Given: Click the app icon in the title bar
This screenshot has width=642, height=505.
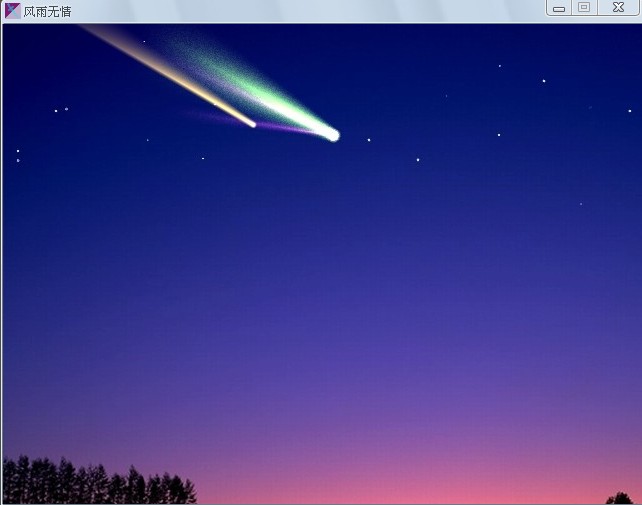Looking at the screenshot, I should 12,11.
